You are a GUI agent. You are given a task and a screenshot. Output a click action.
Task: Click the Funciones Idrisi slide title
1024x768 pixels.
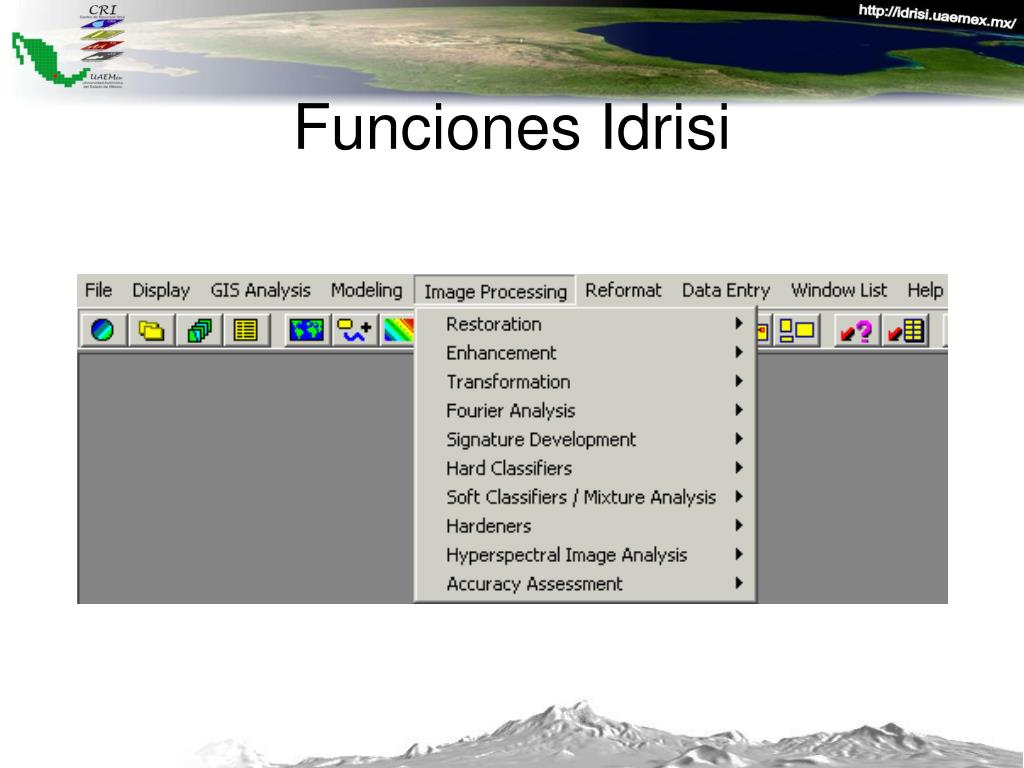[512, 127]
